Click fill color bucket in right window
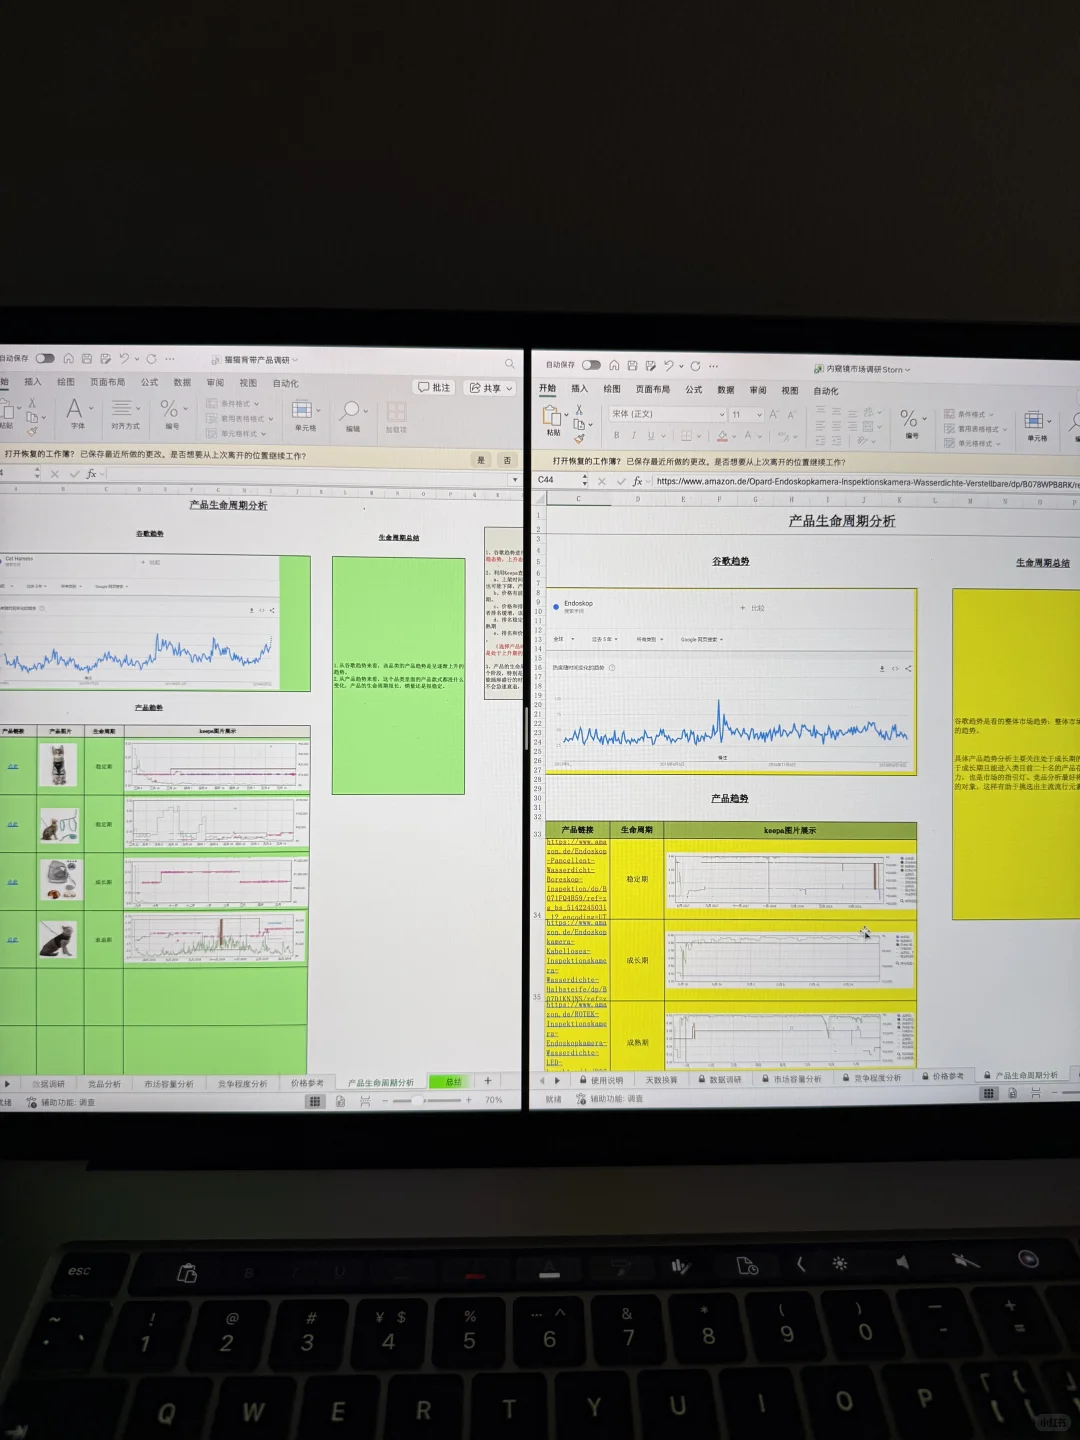 [722, 436]
